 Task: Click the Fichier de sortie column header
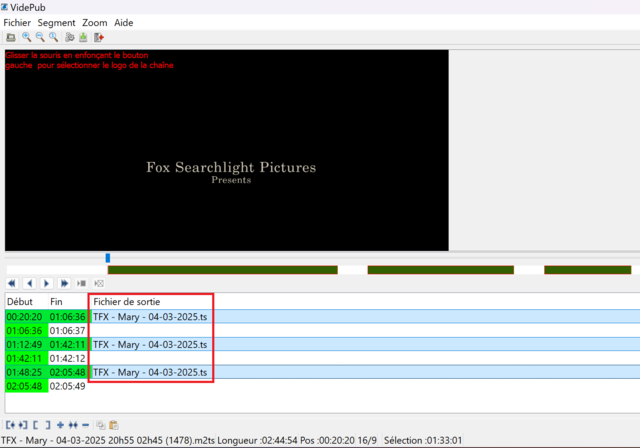tap(127, 302)
